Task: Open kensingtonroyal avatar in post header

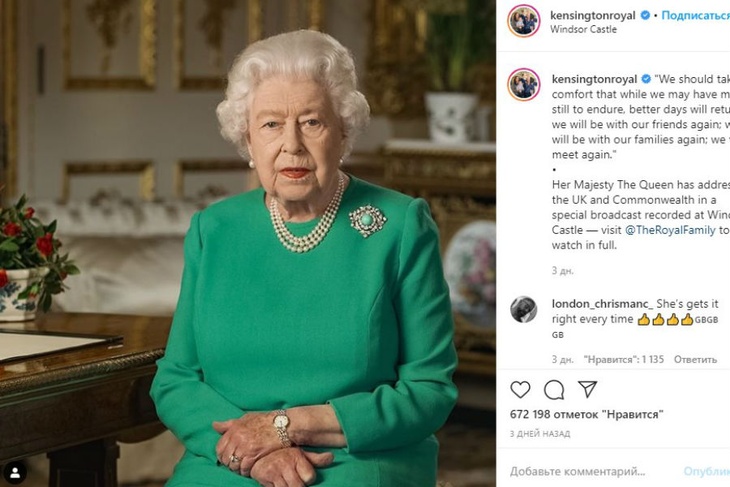Action: pyautogui.click(x=523, y=21)
